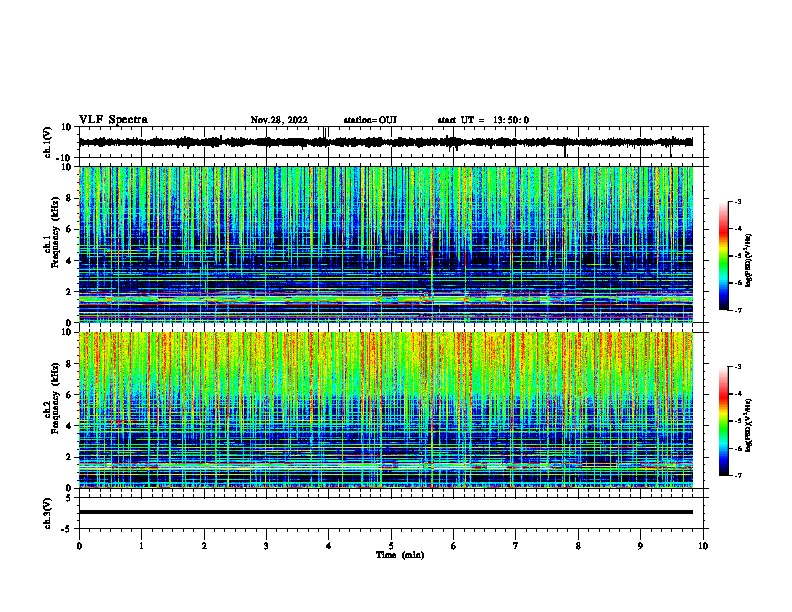Click time axis tick label "1"

tap(141, 546)
